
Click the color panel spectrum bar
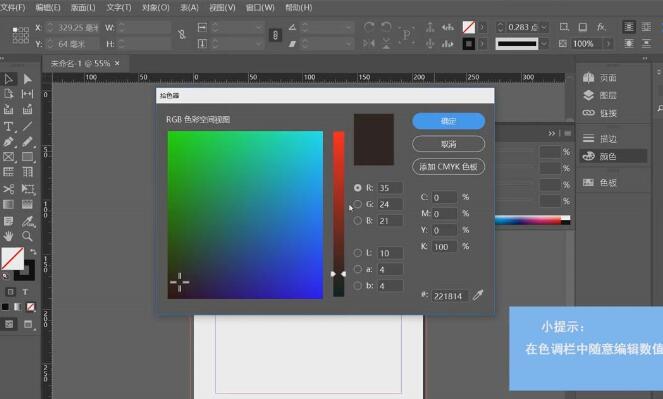[x=533, y=220]
